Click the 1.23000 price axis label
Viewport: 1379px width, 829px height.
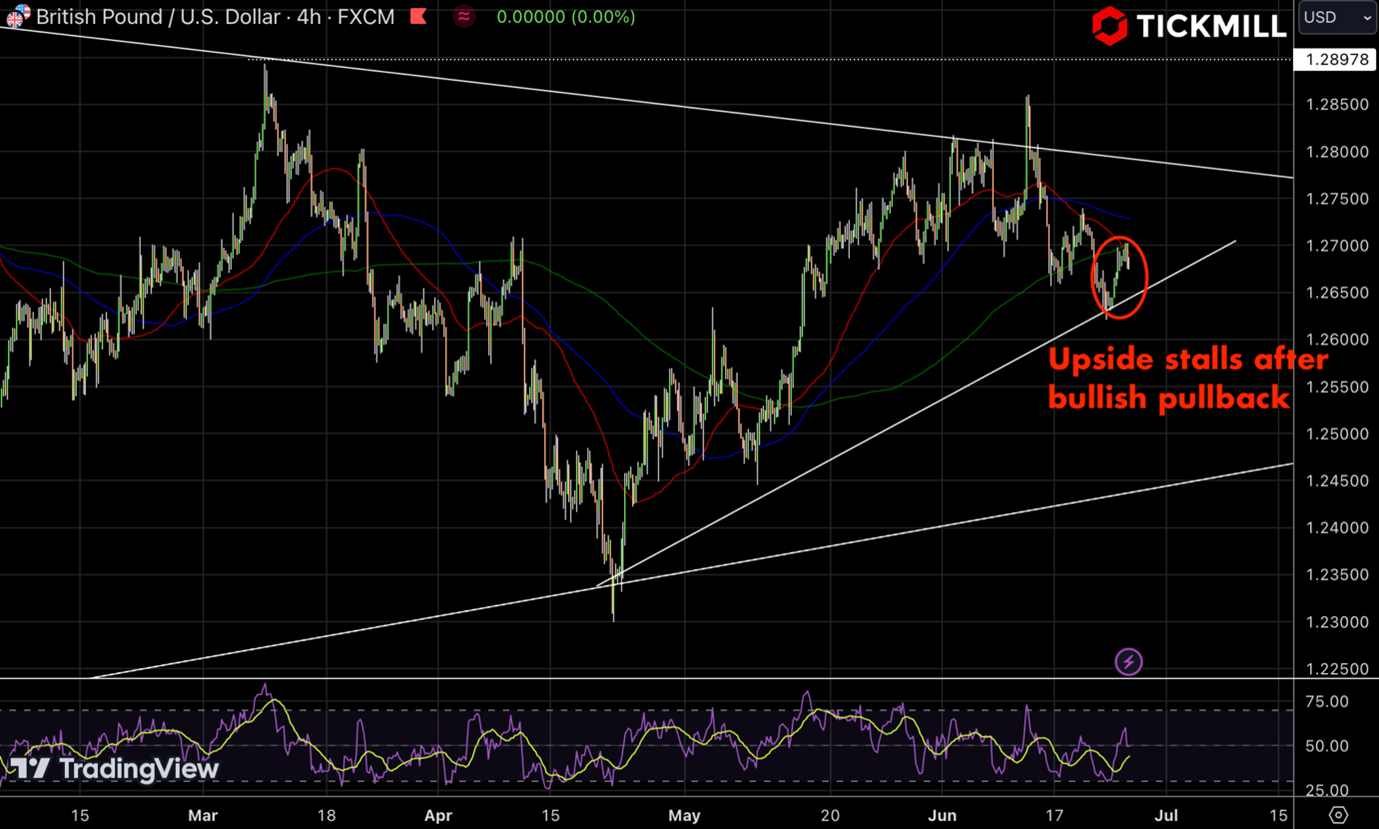click(x=1337, y=622)
